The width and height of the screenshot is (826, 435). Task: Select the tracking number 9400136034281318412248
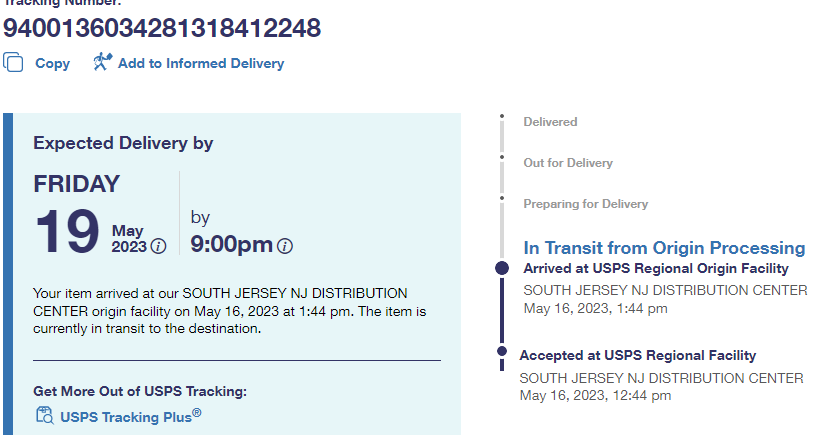(x=162, y=28)
